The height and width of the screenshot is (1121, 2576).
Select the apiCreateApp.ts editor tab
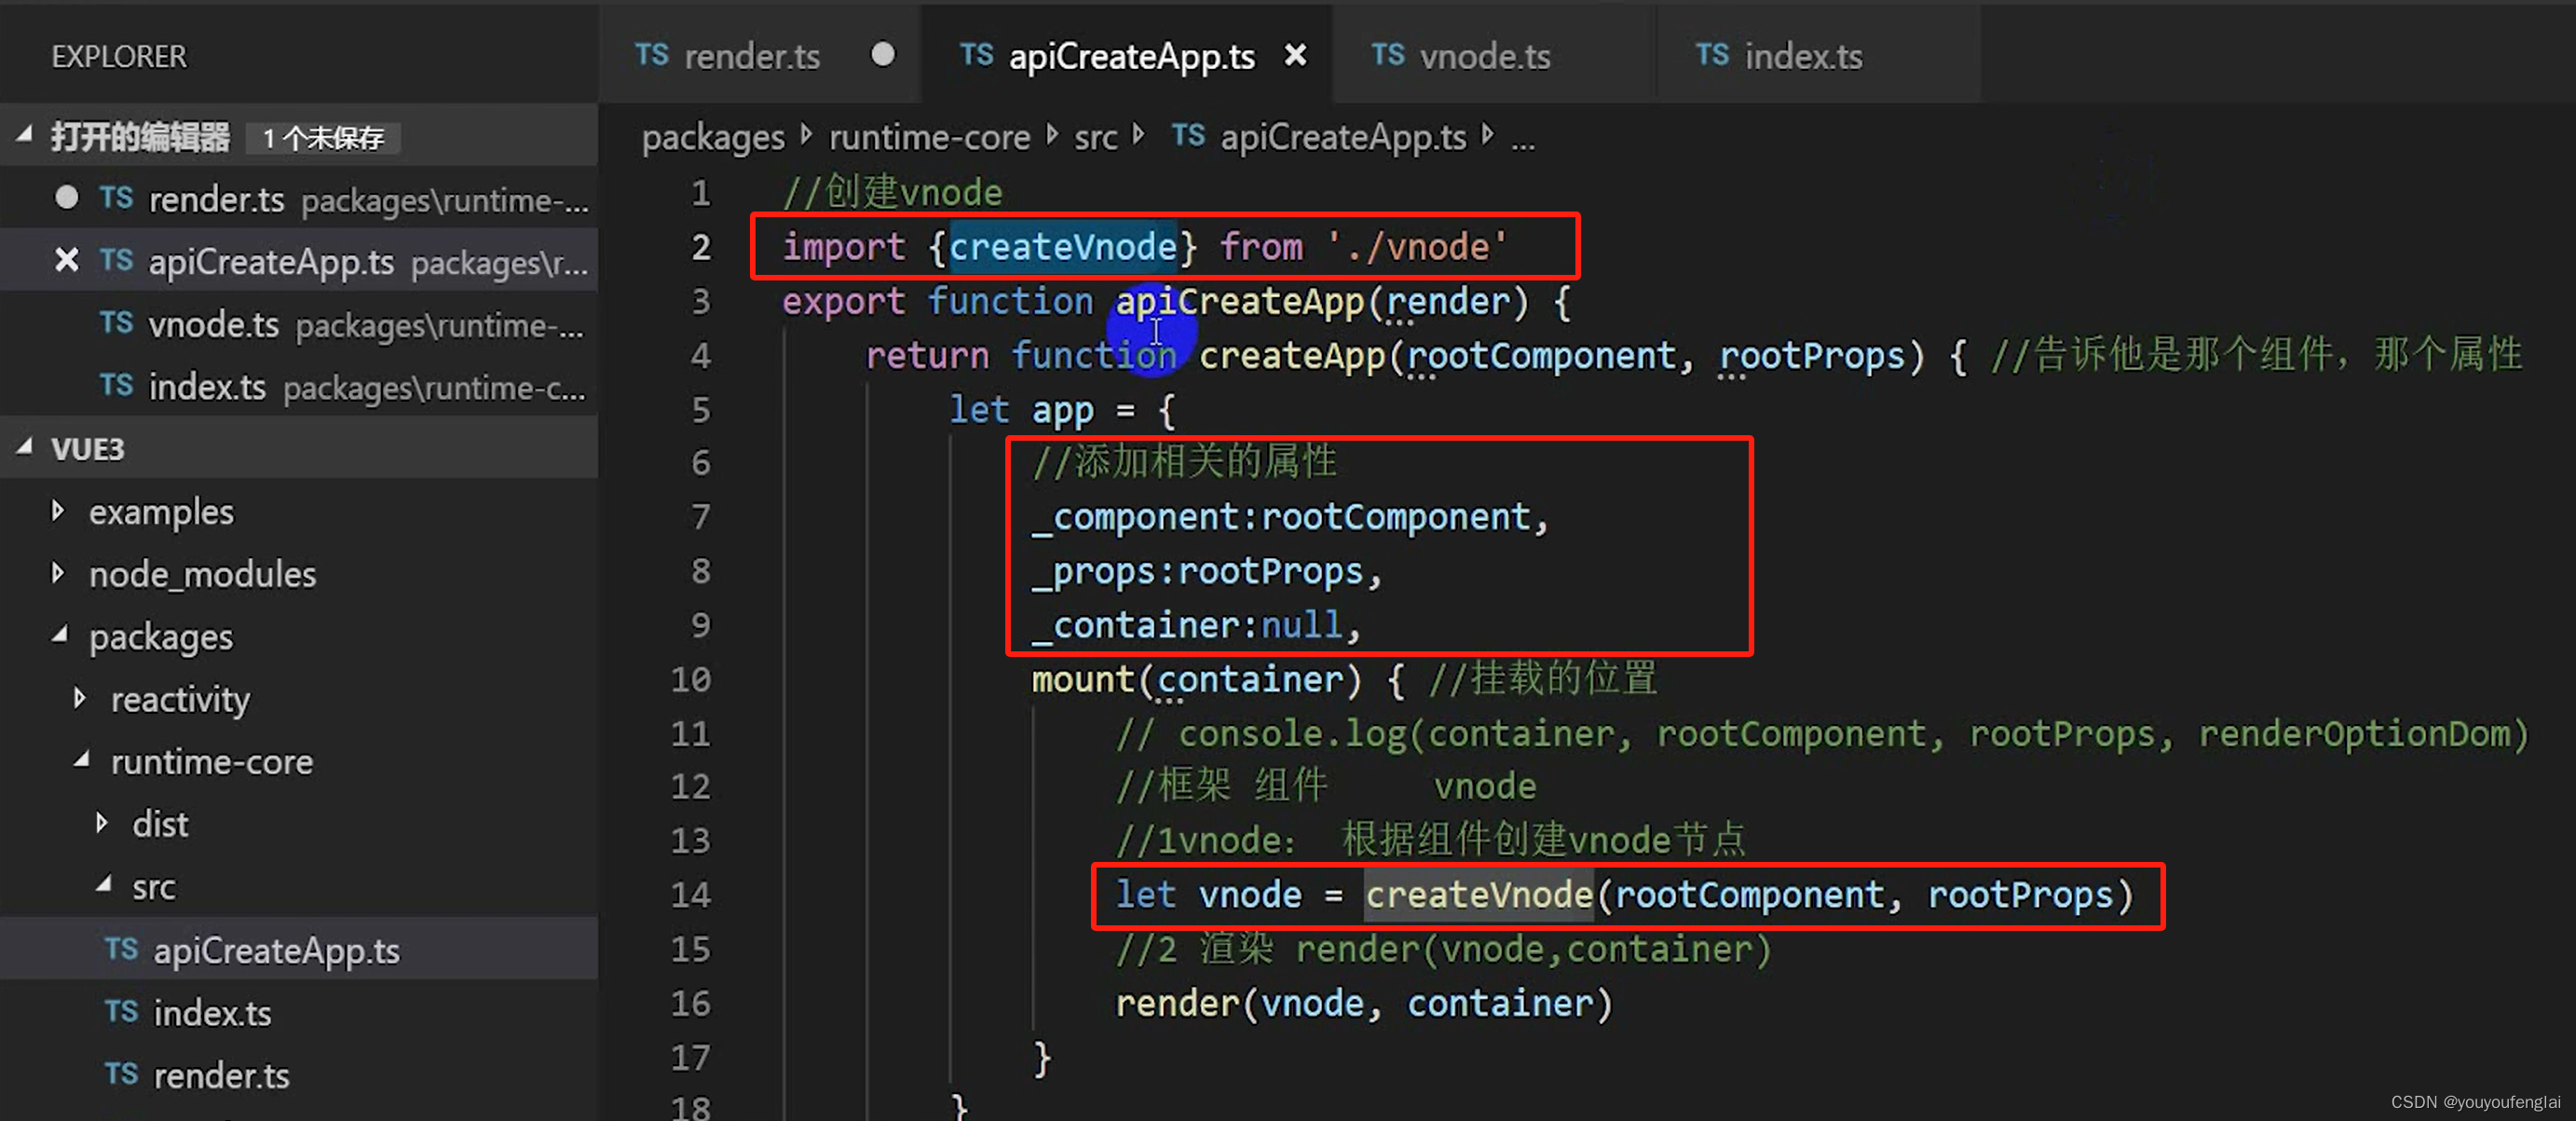pyautogui.click(x=1127, y=56)
